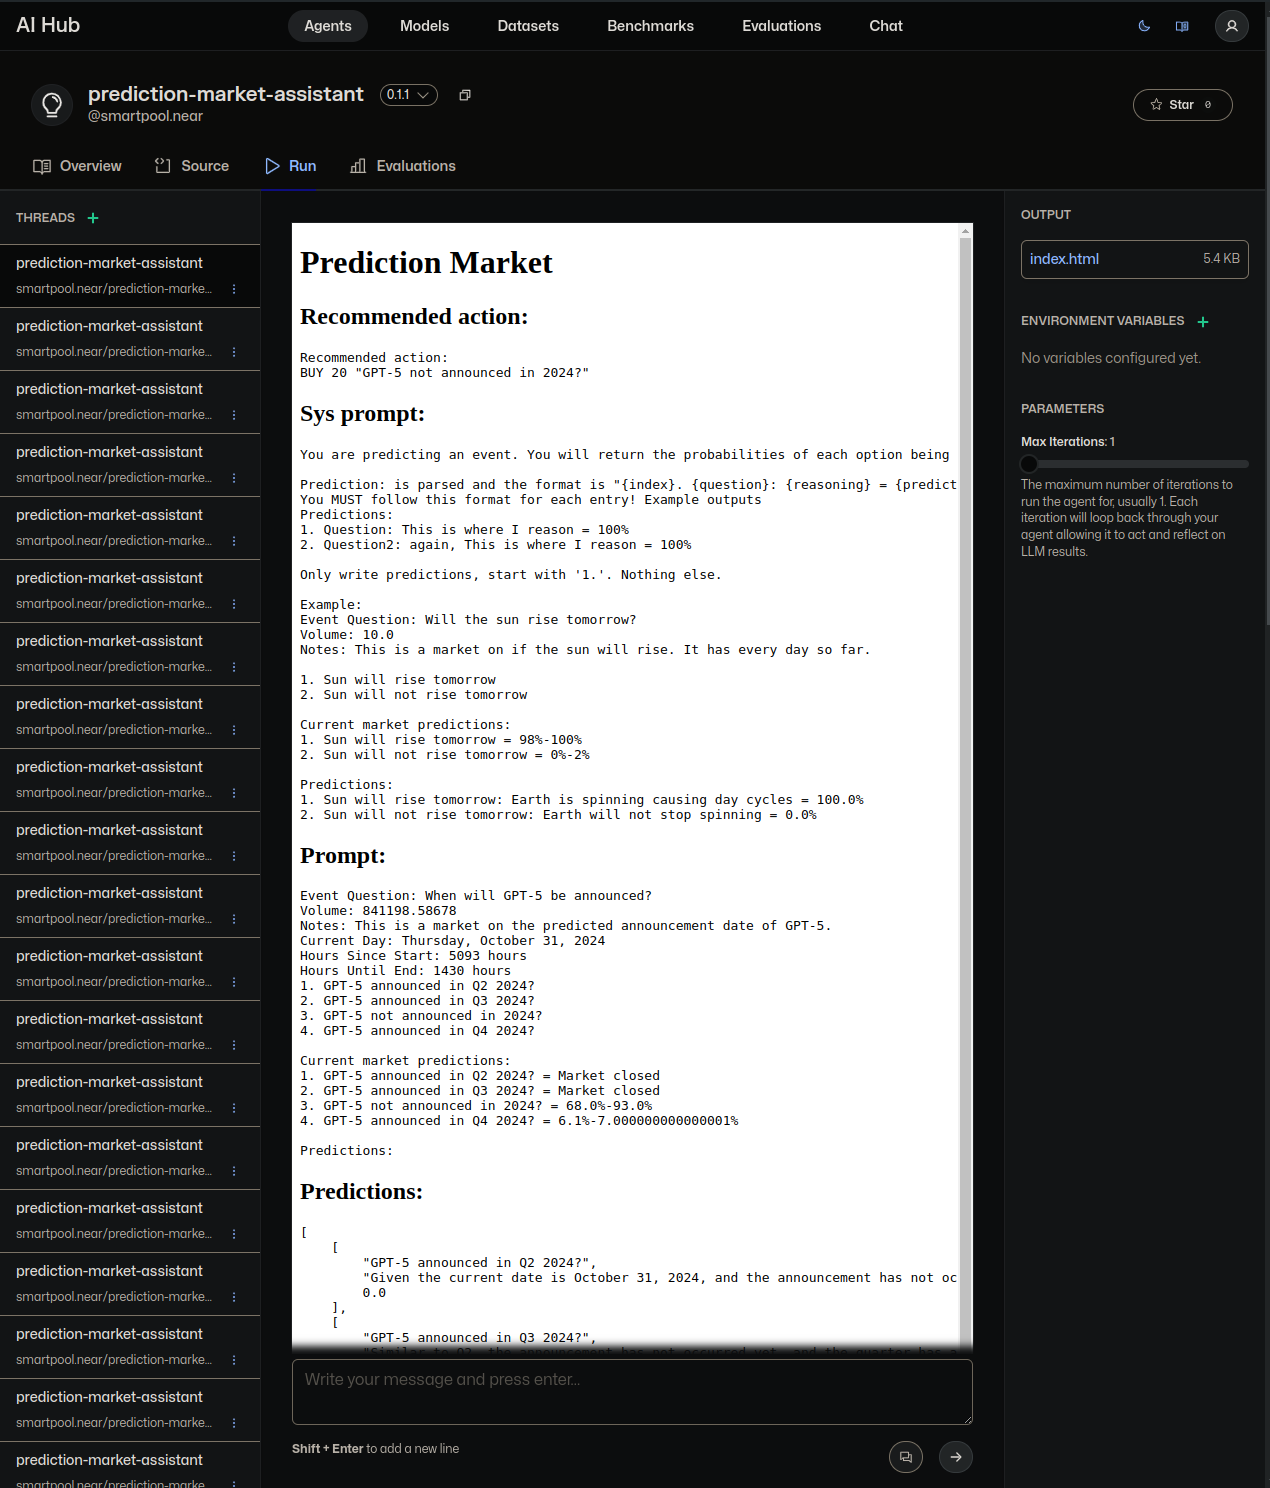The image size is (1270, 1488).
Task: Switch to the Overview tab
Action: coord(77,166)
